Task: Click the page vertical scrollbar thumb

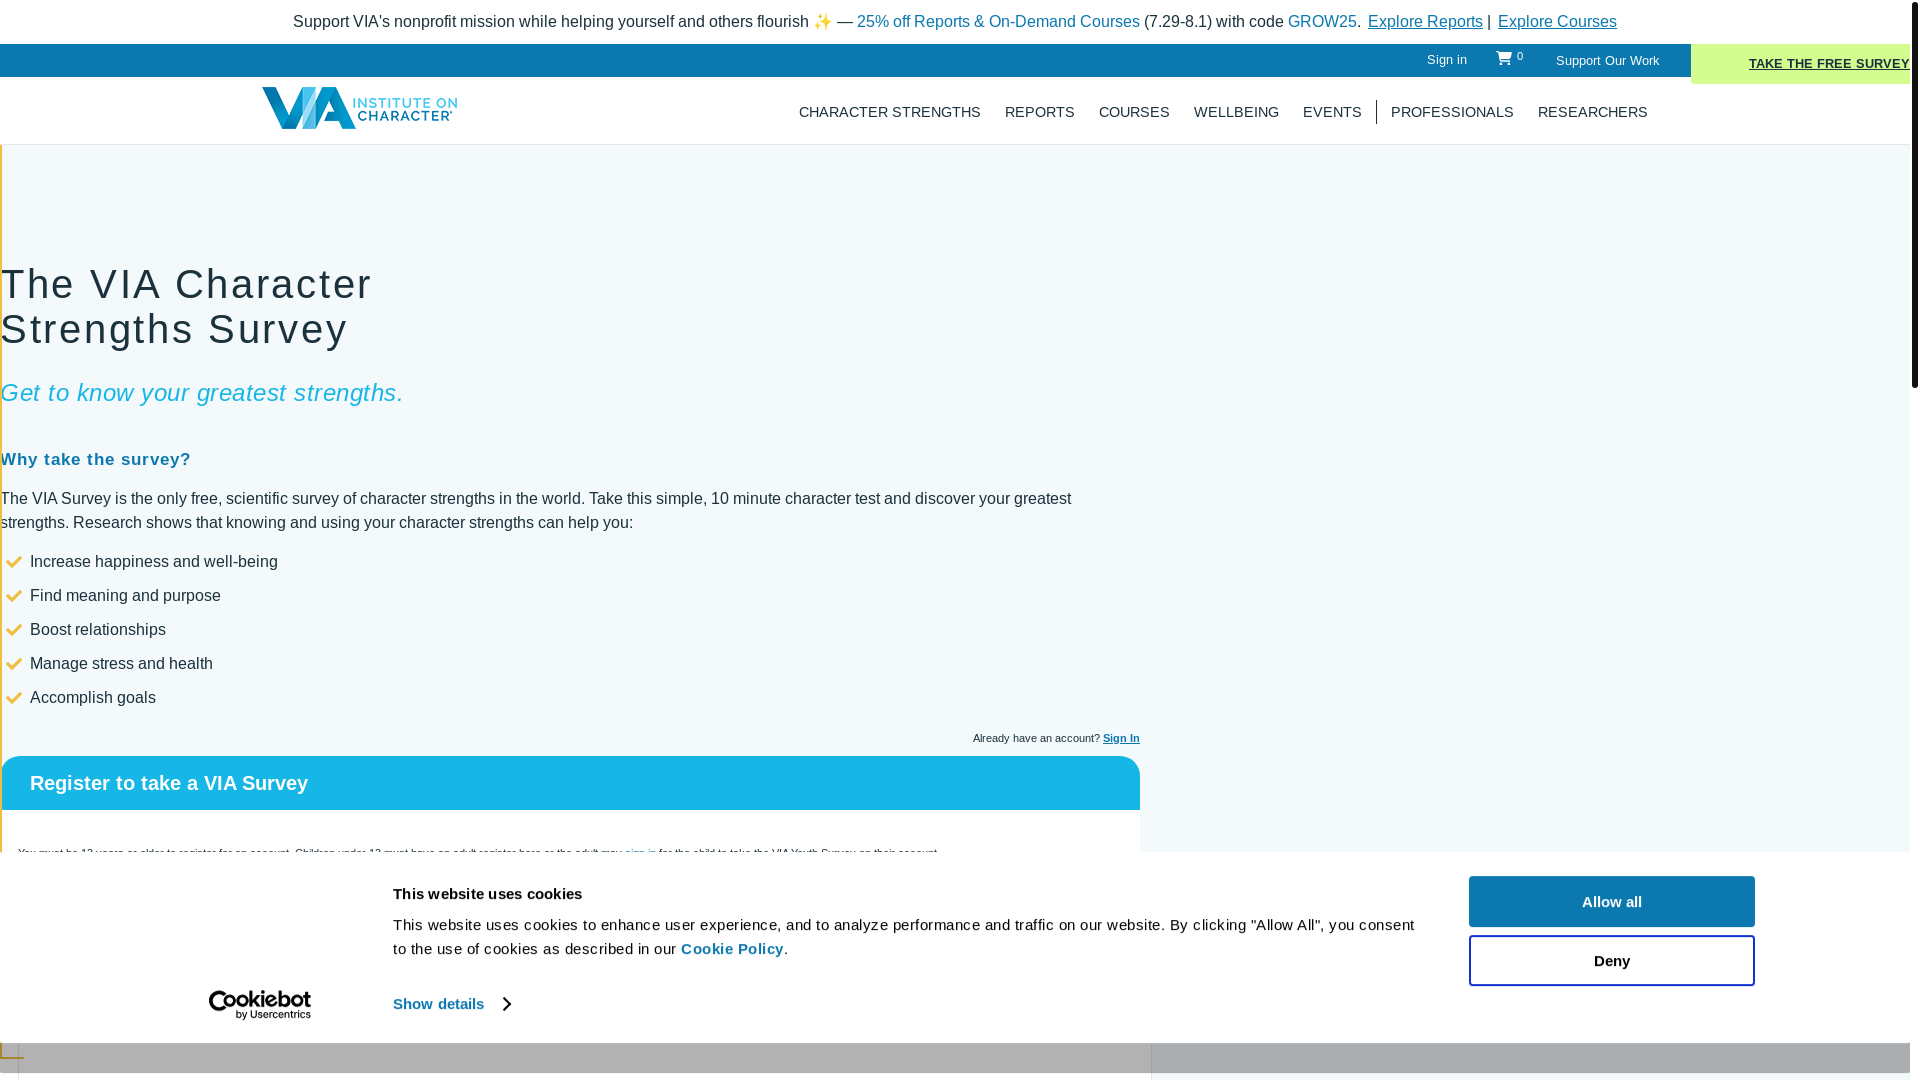Action: coord(1914,193)
